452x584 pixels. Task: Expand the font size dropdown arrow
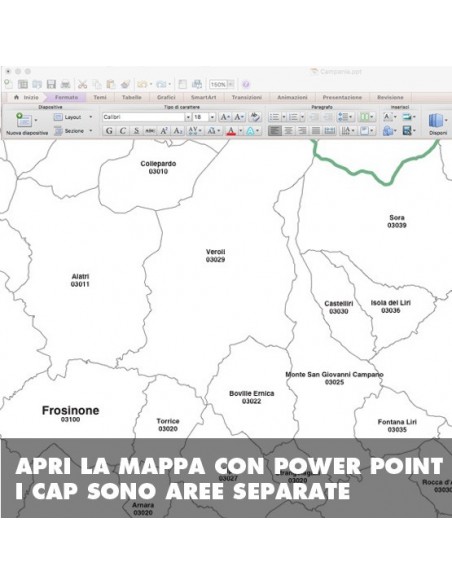[212, 117]
